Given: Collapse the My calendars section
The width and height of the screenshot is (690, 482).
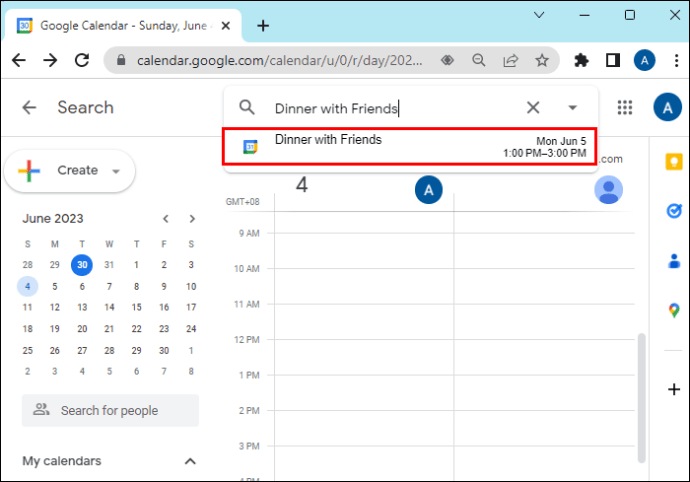Looking at the screenshot, I should pos(190,461).
